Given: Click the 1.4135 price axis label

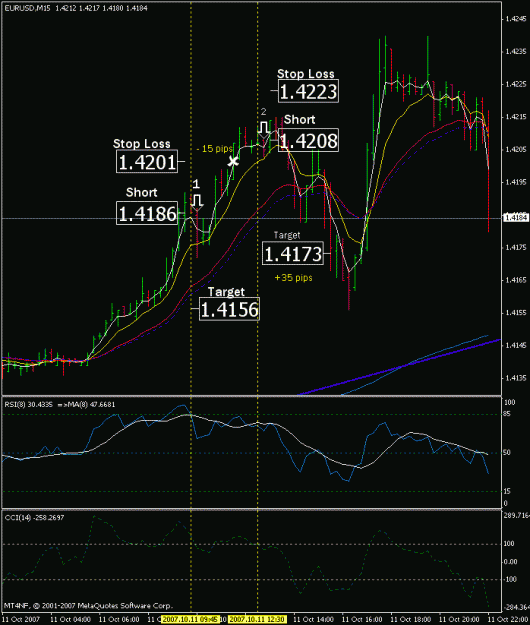Looking at the screenshot, I should tap(516, 378).
